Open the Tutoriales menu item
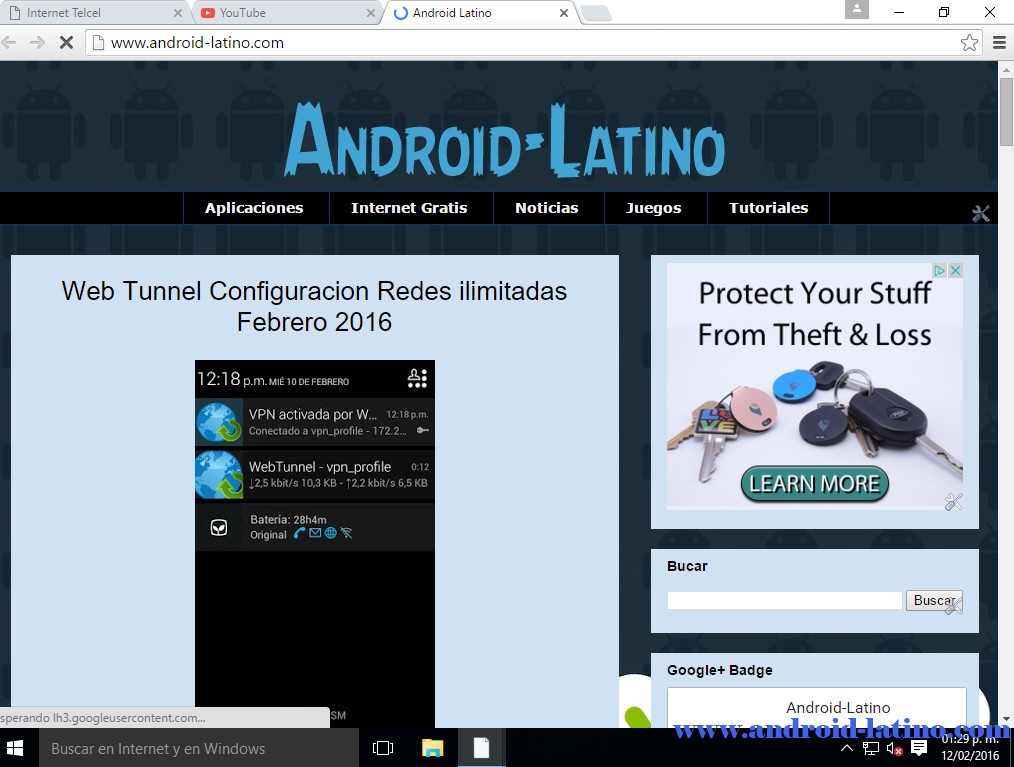1014x767 pixels. [768, 208]
